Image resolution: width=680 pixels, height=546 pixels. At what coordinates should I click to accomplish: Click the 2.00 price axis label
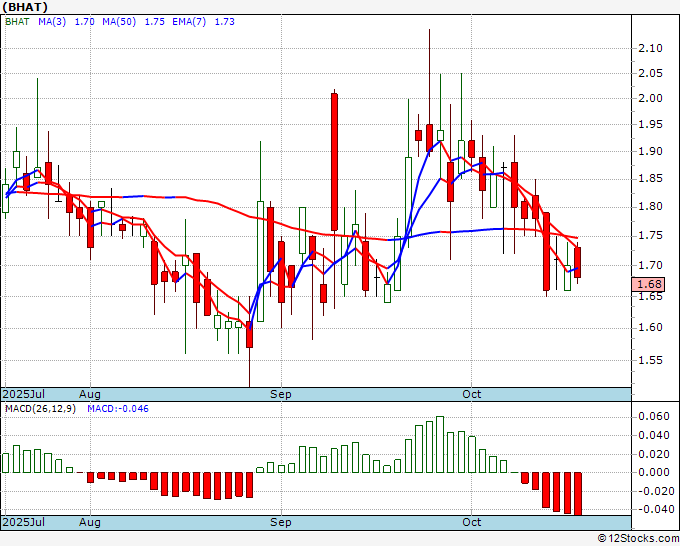coord(651,98)
